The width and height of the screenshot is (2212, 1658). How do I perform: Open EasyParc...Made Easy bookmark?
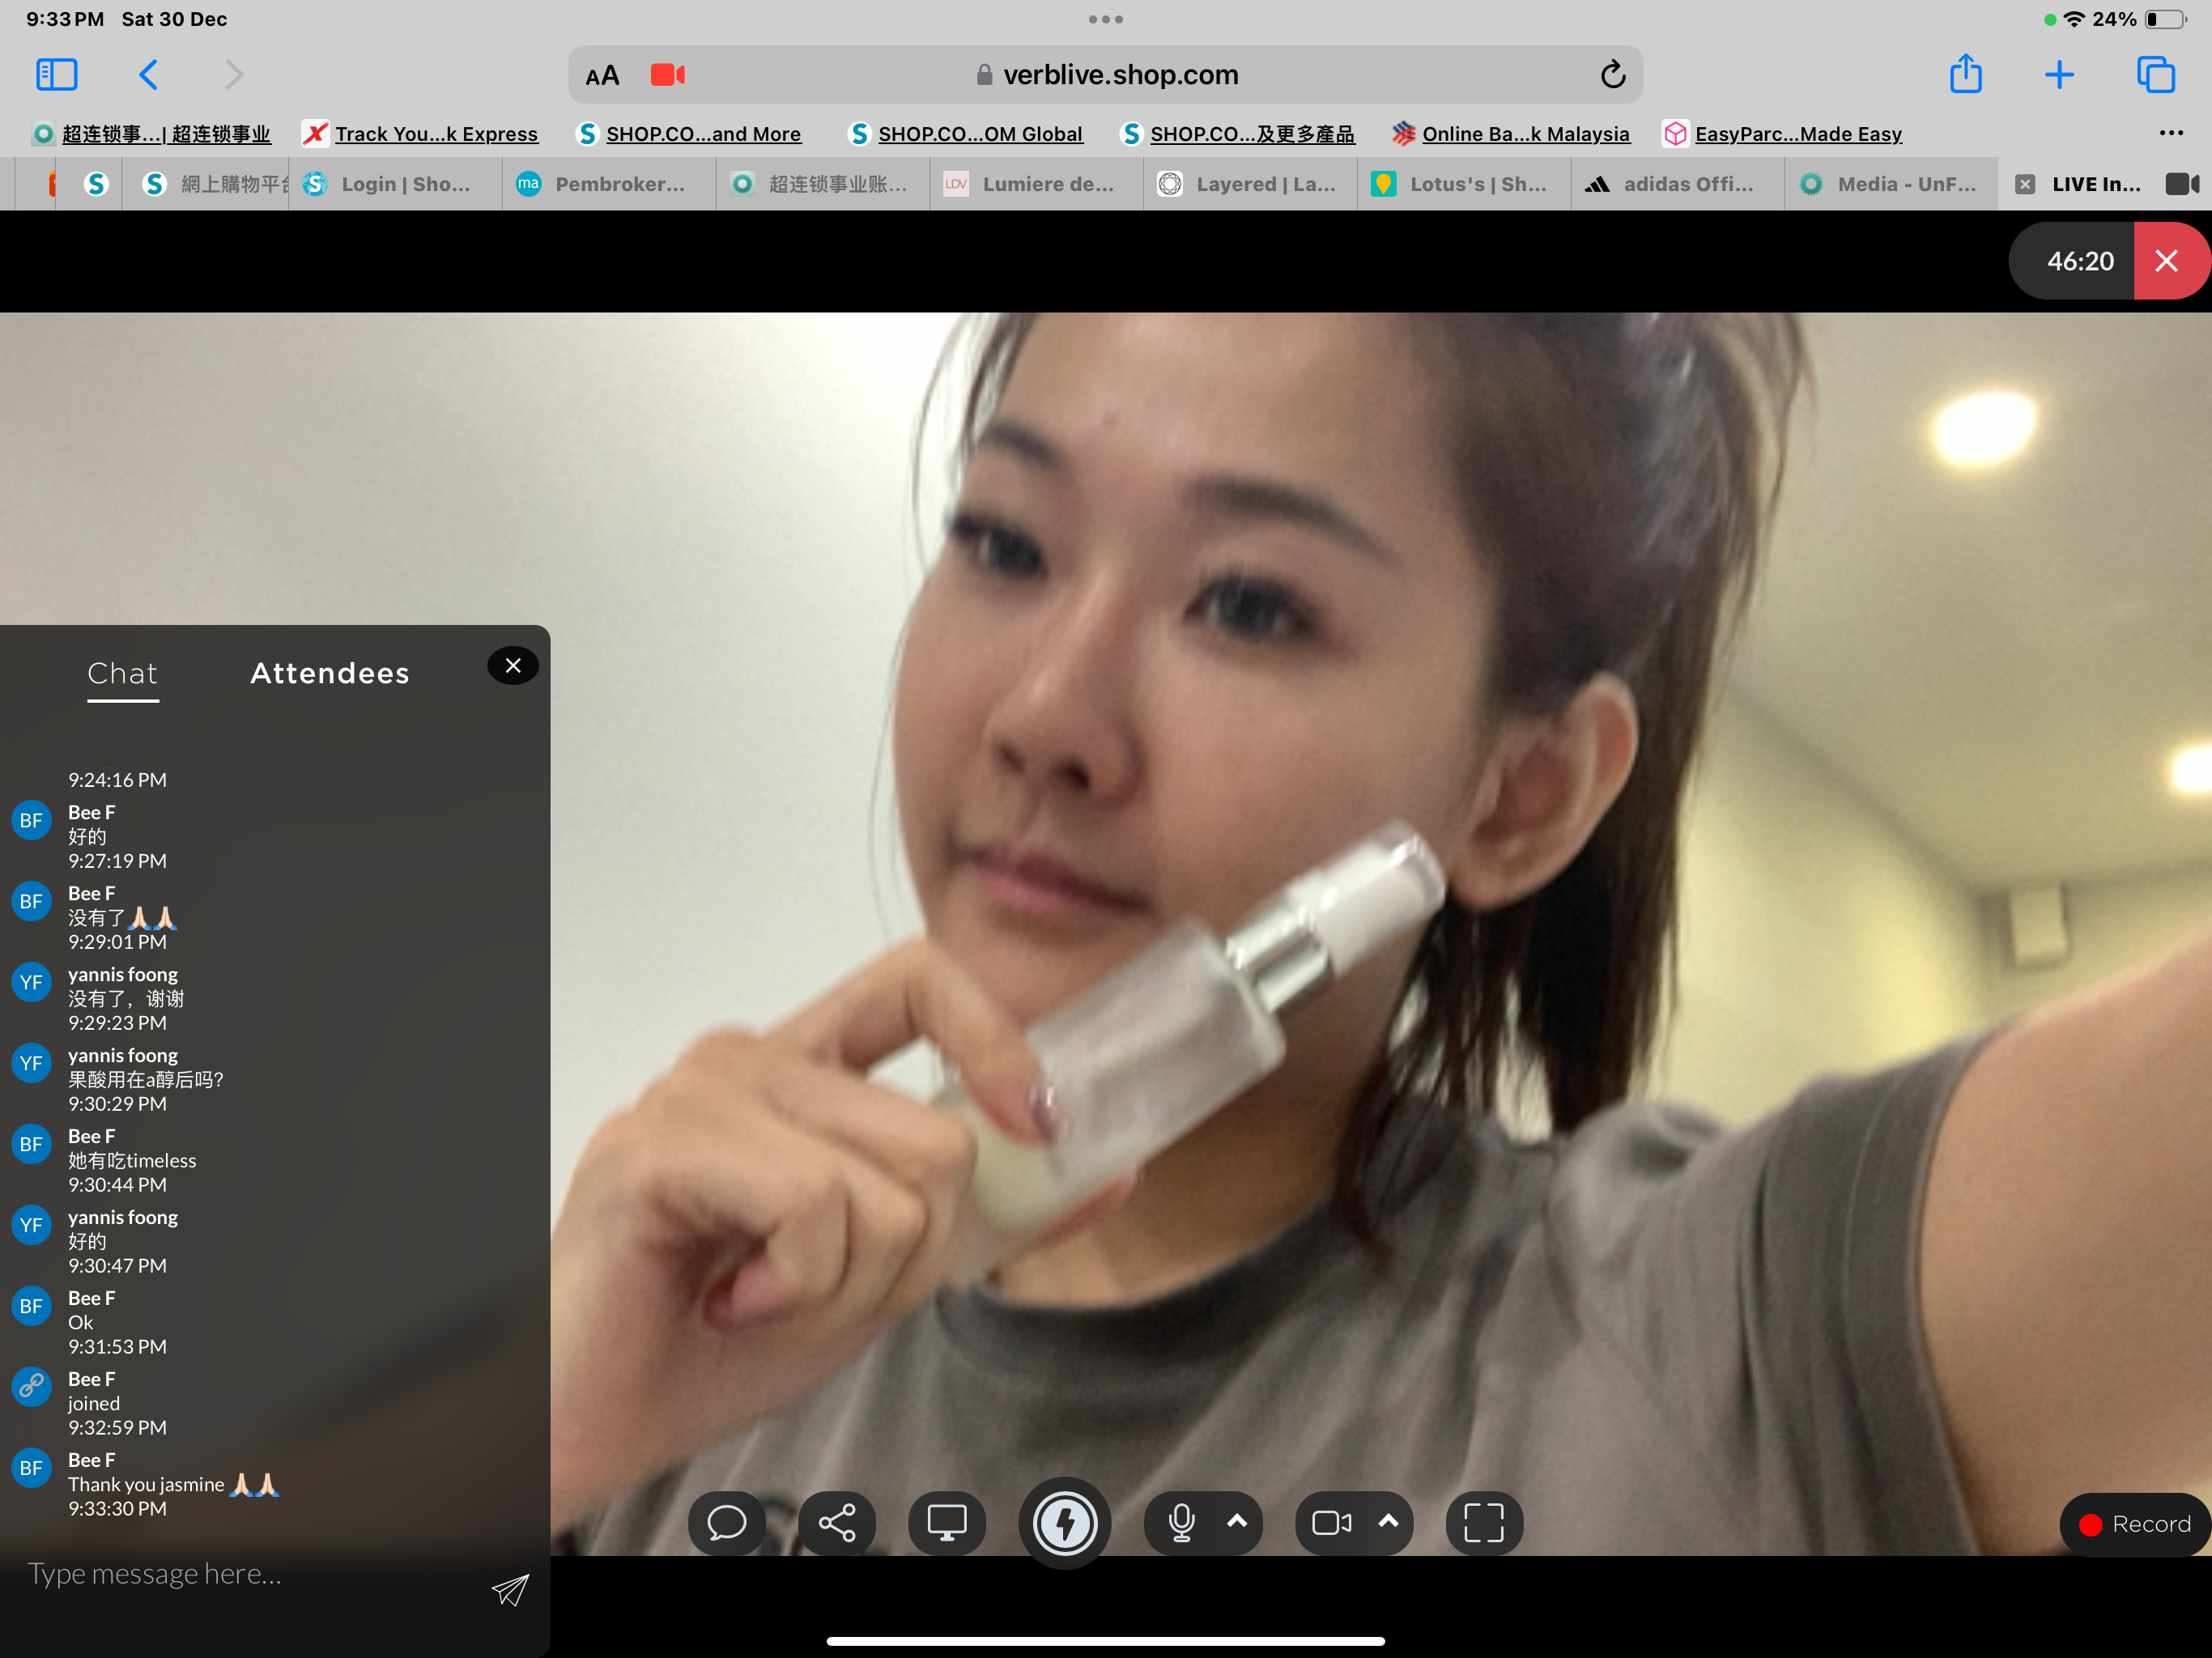tap(1782, 134)
